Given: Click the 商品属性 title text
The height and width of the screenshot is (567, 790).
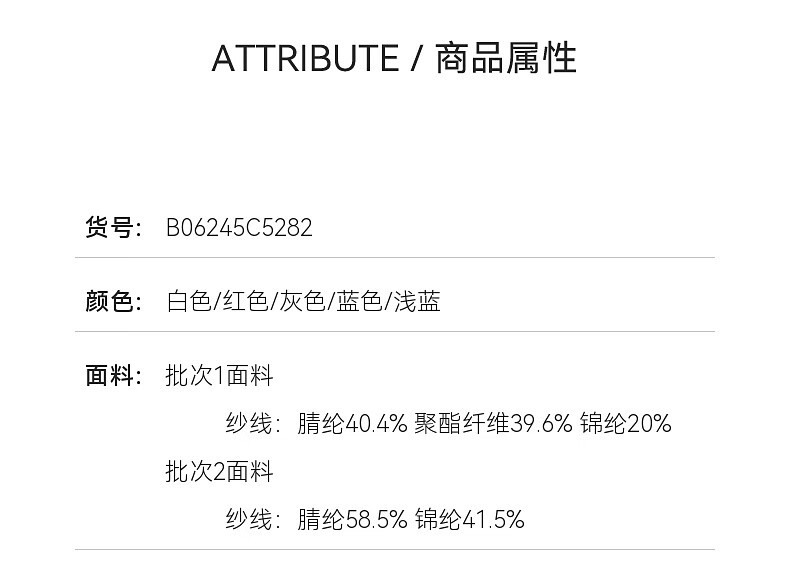Looking at the screenshot, I should (506, 58).
